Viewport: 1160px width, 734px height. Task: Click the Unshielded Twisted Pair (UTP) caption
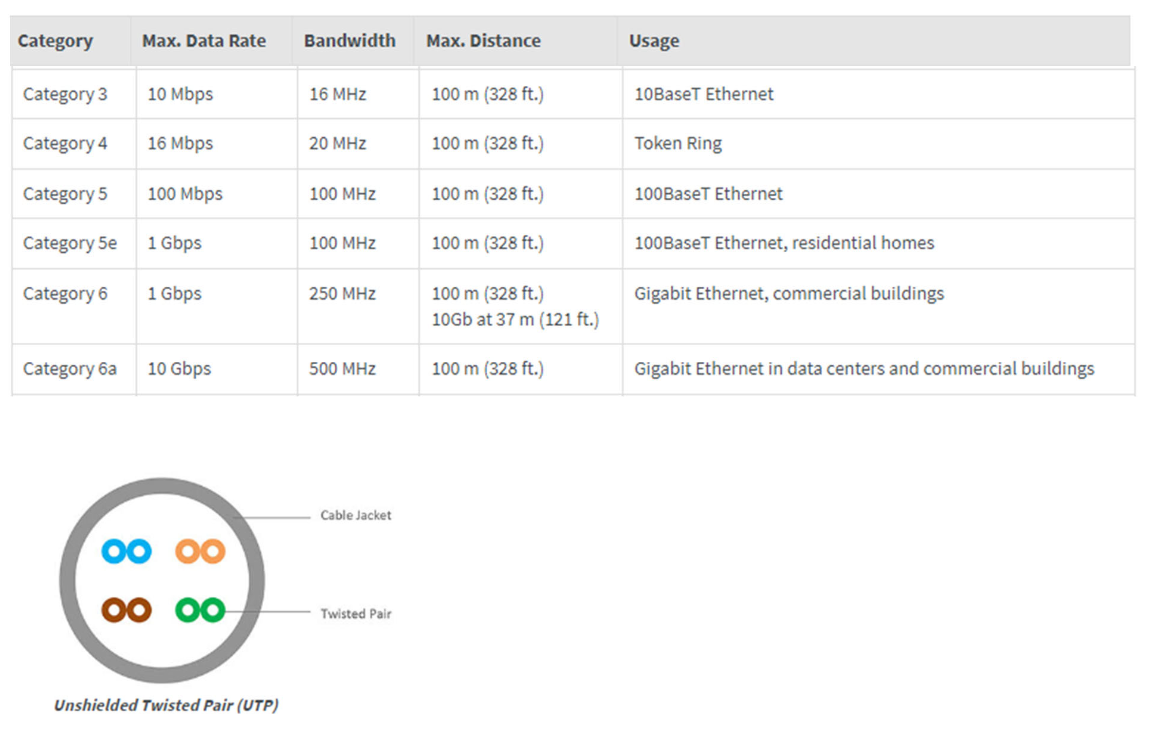pyautogui.click(x=166, y=705)
